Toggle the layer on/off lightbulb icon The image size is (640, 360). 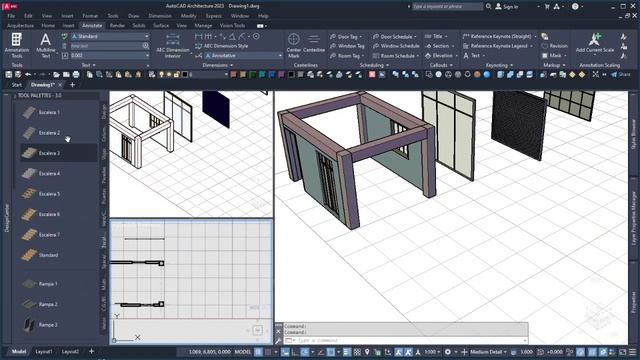click(162, 74)
